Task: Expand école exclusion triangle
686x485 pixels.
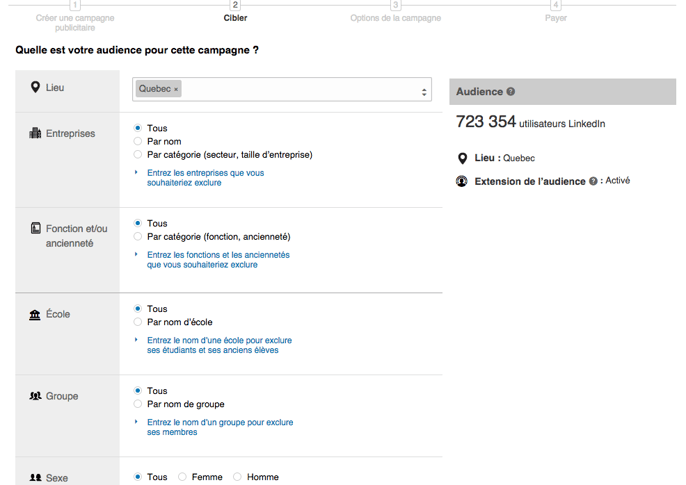Action: click(x=136, y=339)
